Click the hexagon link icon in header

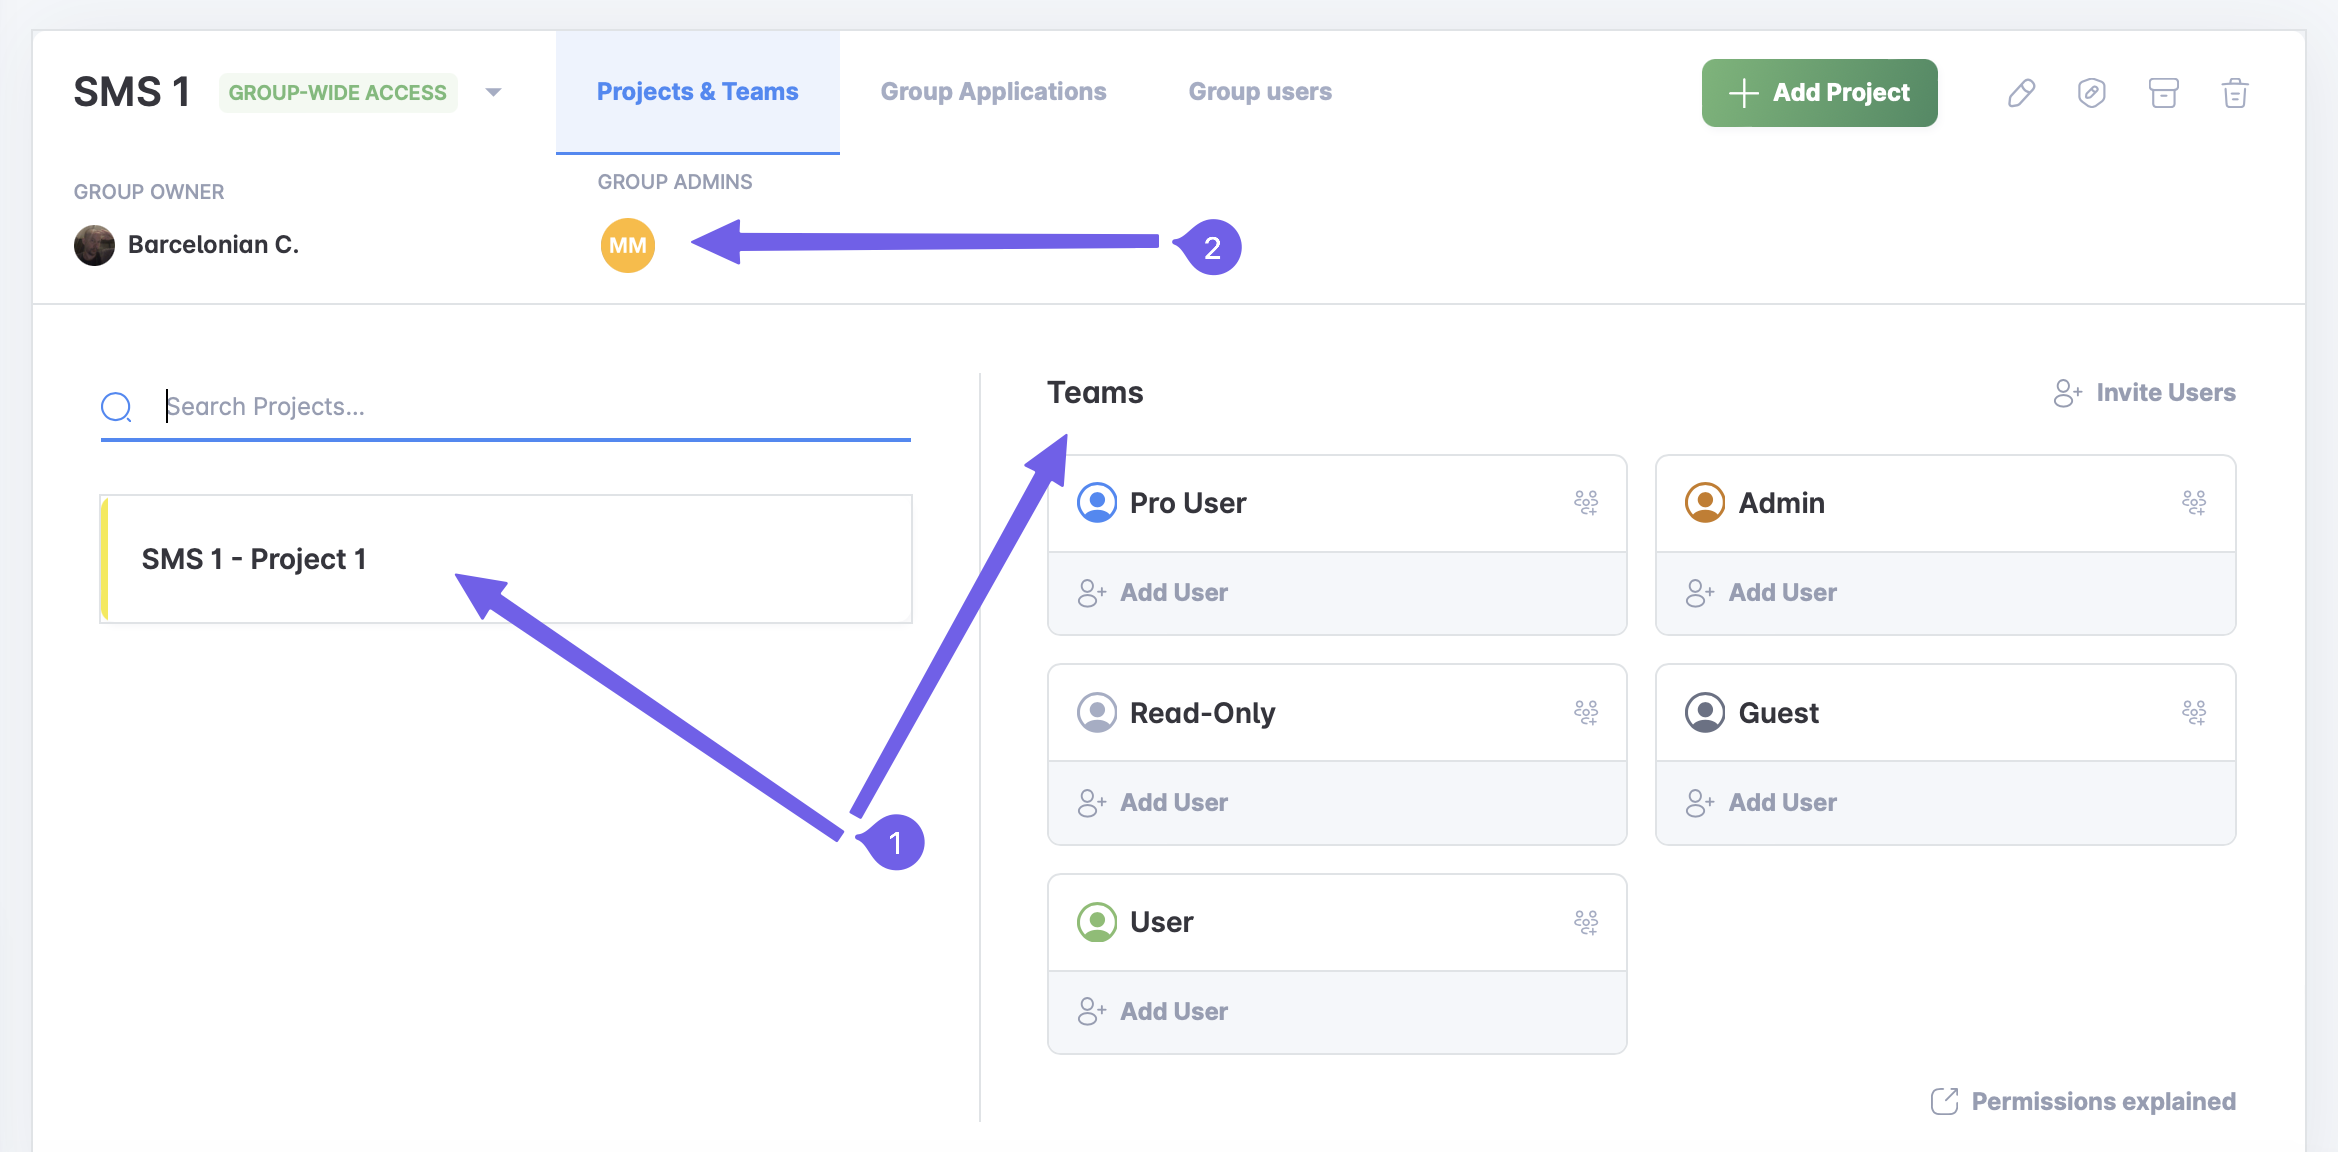coord(2091,93)
